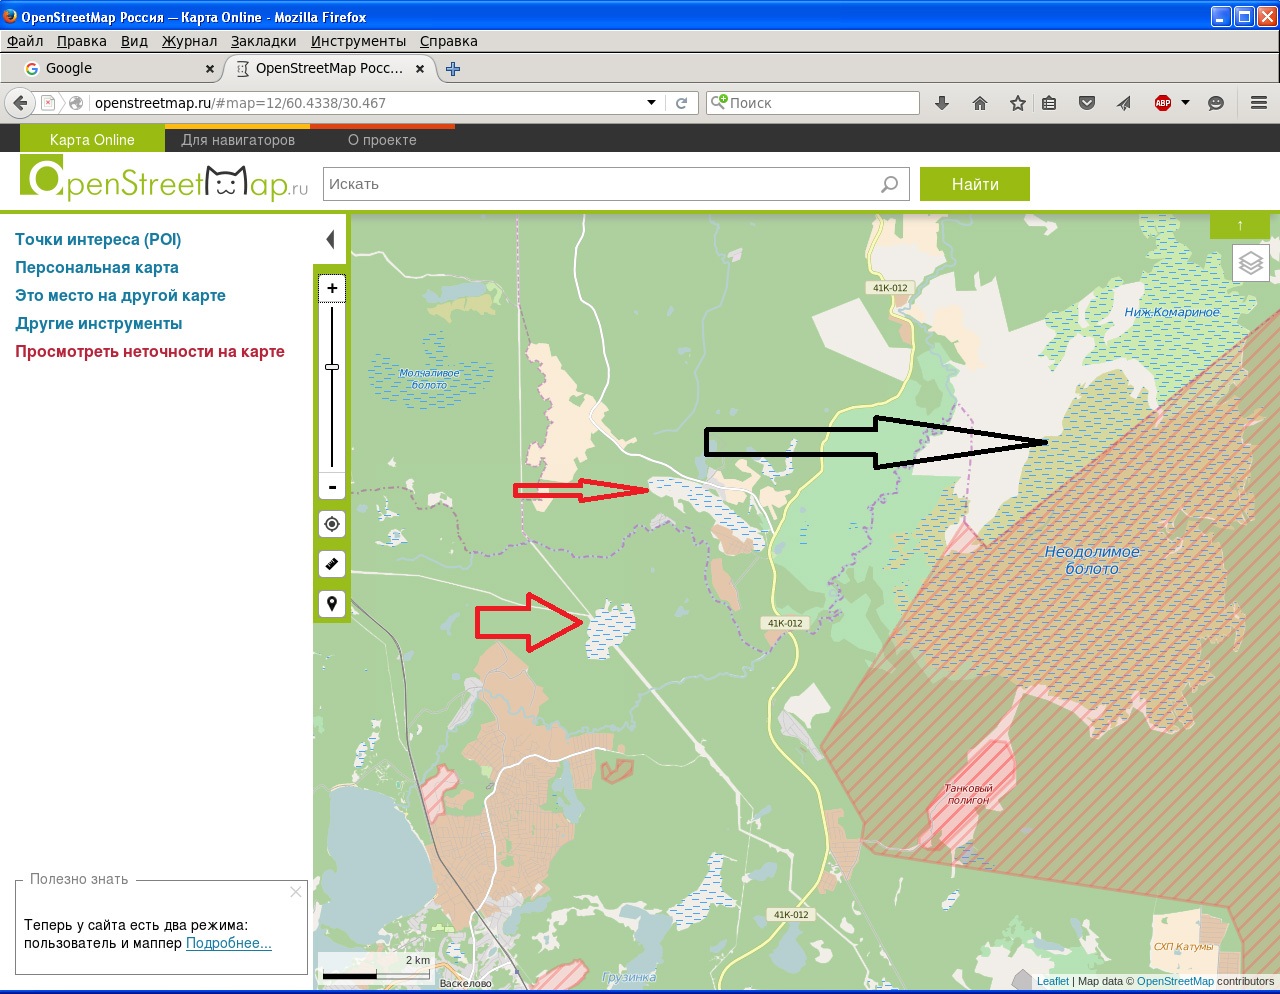This screenshot has height=994, width=1280.
Task: Switch to the Для навигаторов tab
Action: click(238, 139)
